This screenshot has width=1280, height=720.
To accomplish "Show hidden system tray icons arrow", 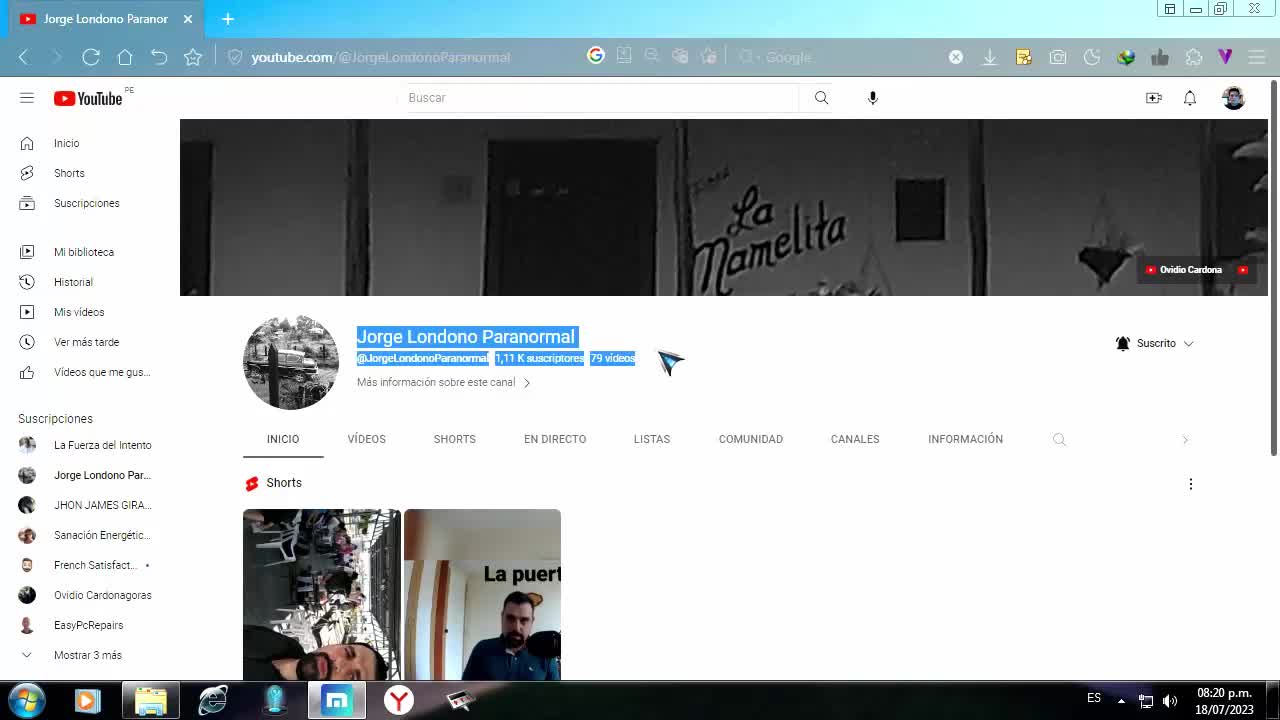I will (x=1121, y=701).
